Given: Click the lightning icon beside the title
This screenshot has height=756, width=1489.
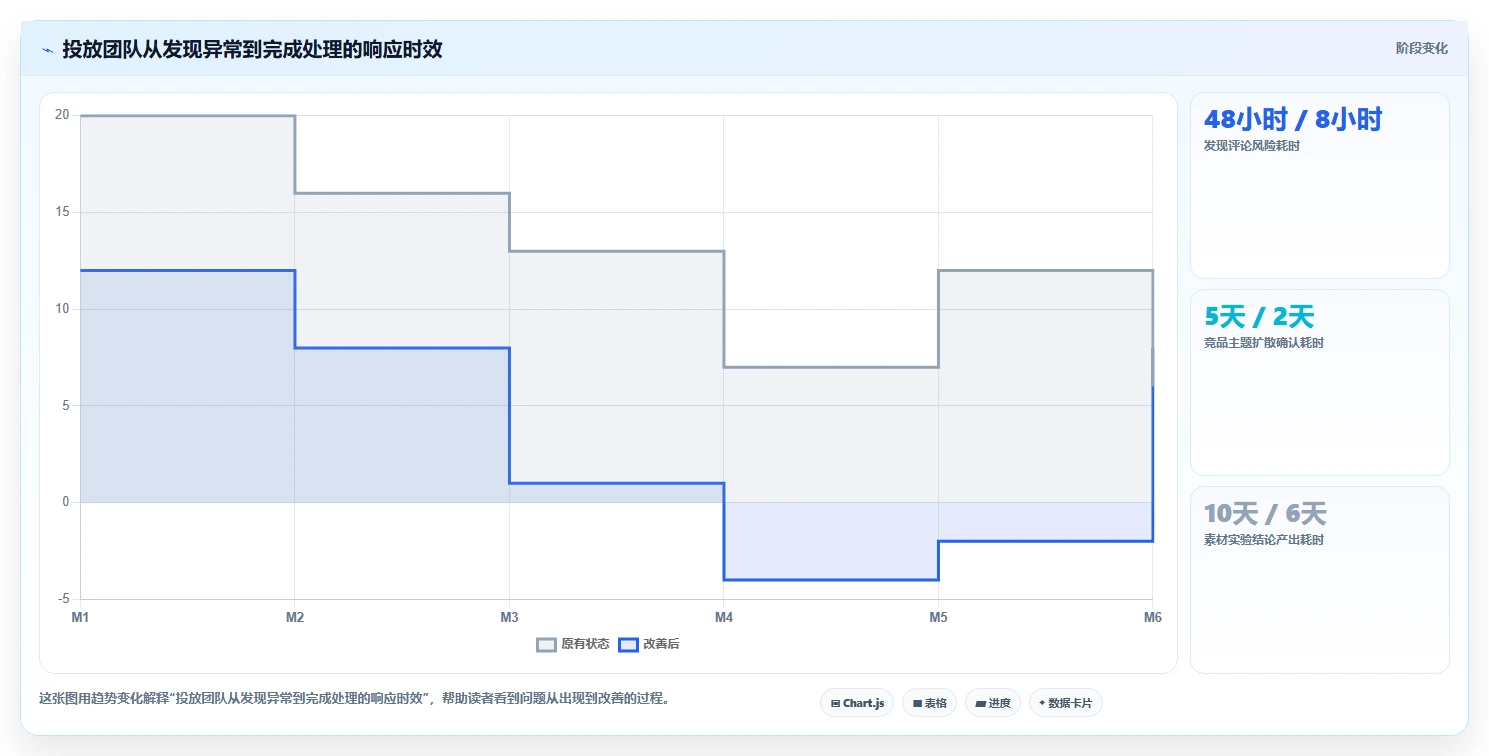Looking at the screenshot, I should pyautogui.click(x=47, y=49).
